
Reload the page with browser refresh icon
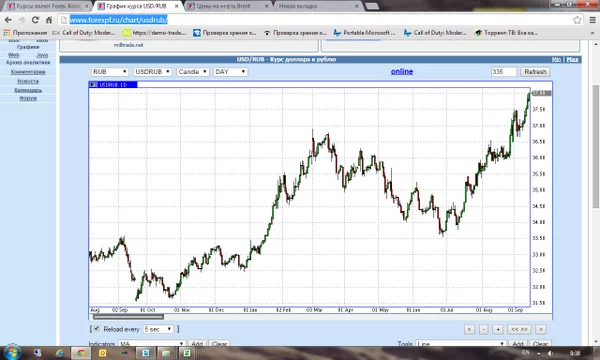click(35, 20)
